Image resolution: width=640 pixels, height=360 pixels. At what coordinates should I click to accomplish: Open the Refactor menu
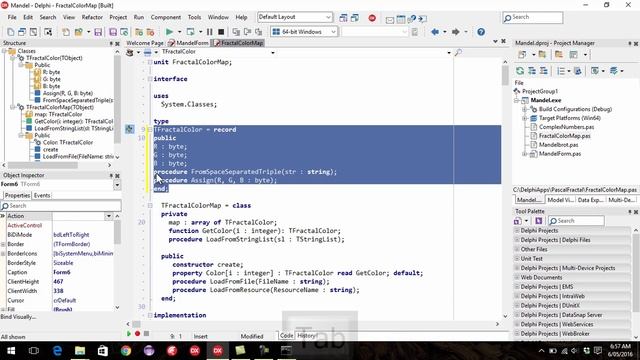(x=92, y=17)
